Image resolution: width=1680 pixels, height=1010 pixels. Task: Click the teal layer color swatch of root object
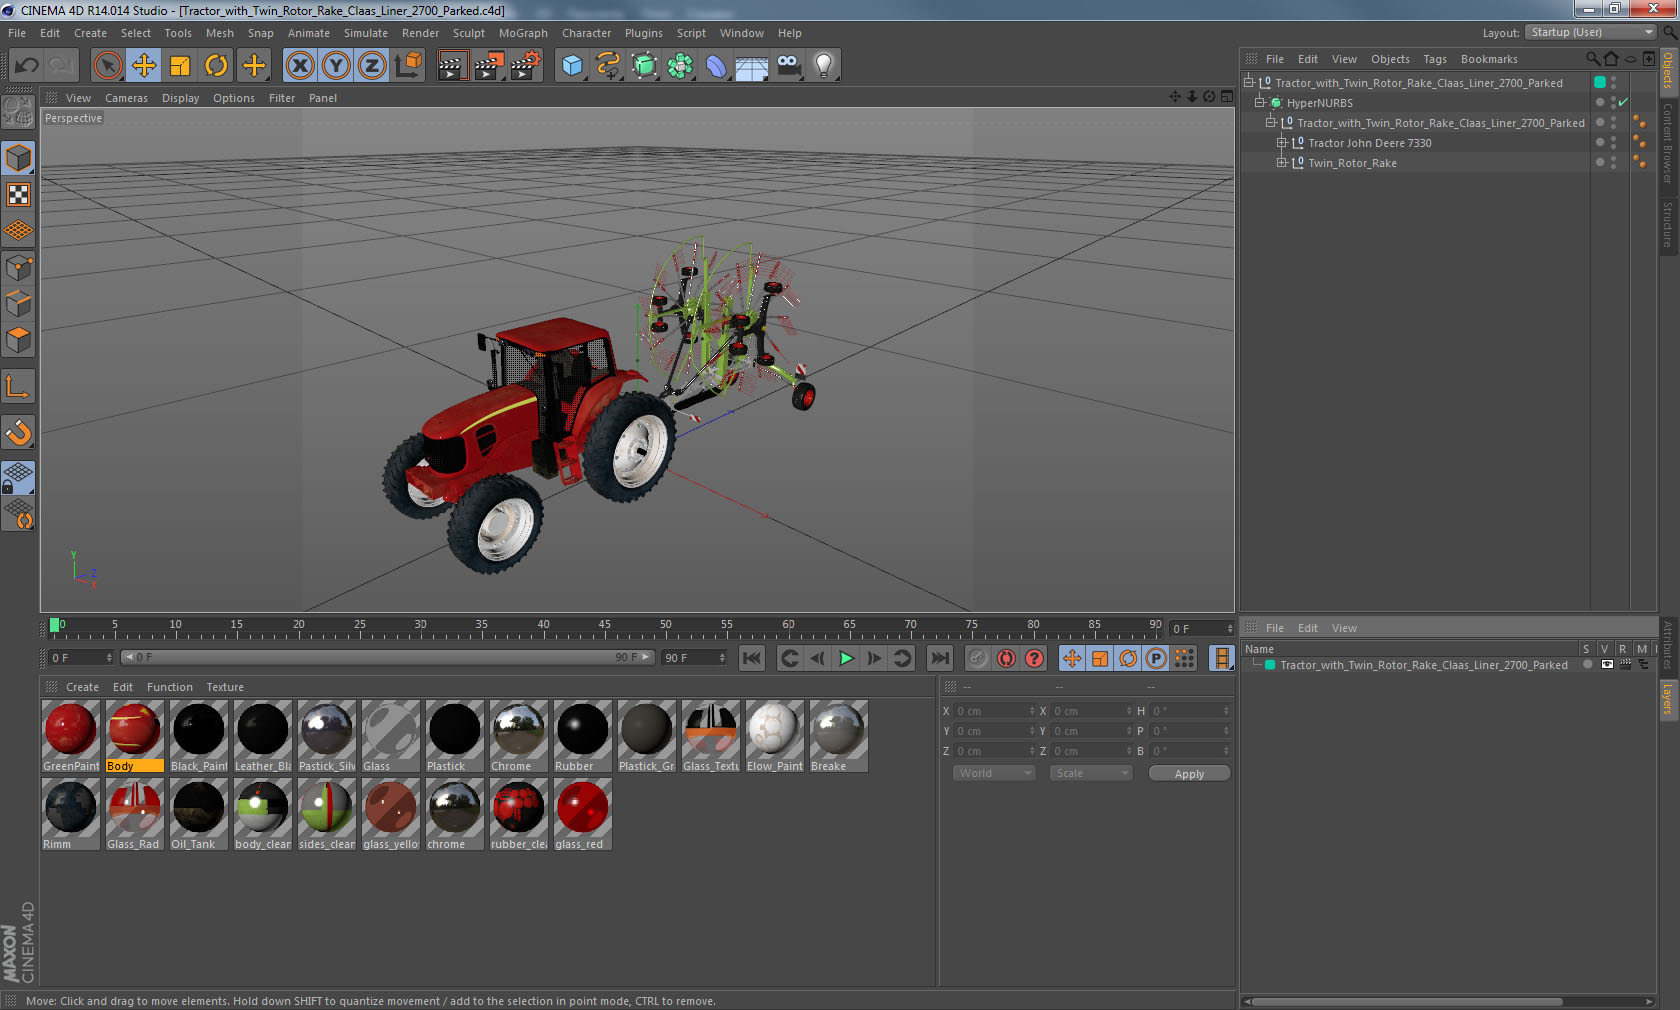pos(1600,82)
